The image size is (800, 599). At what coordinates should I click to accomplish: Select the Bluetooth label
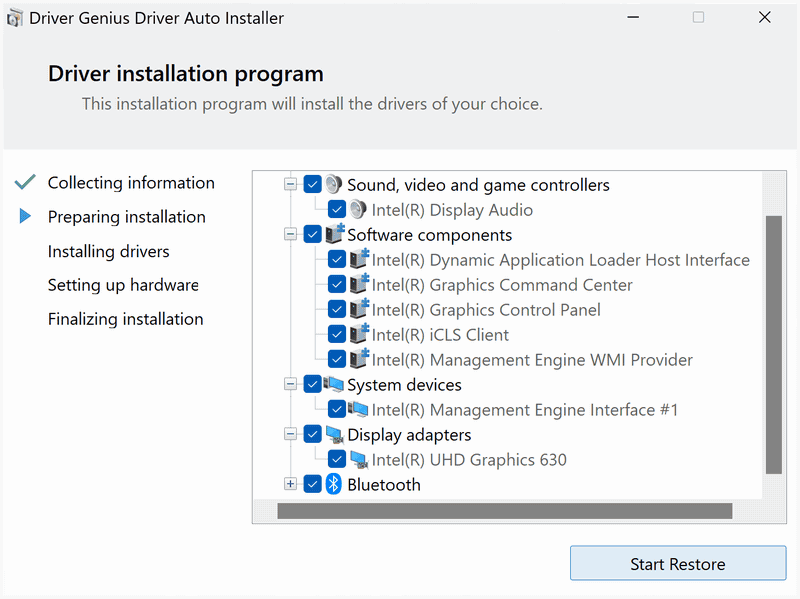pyautogui.click(x=384, y=485)
